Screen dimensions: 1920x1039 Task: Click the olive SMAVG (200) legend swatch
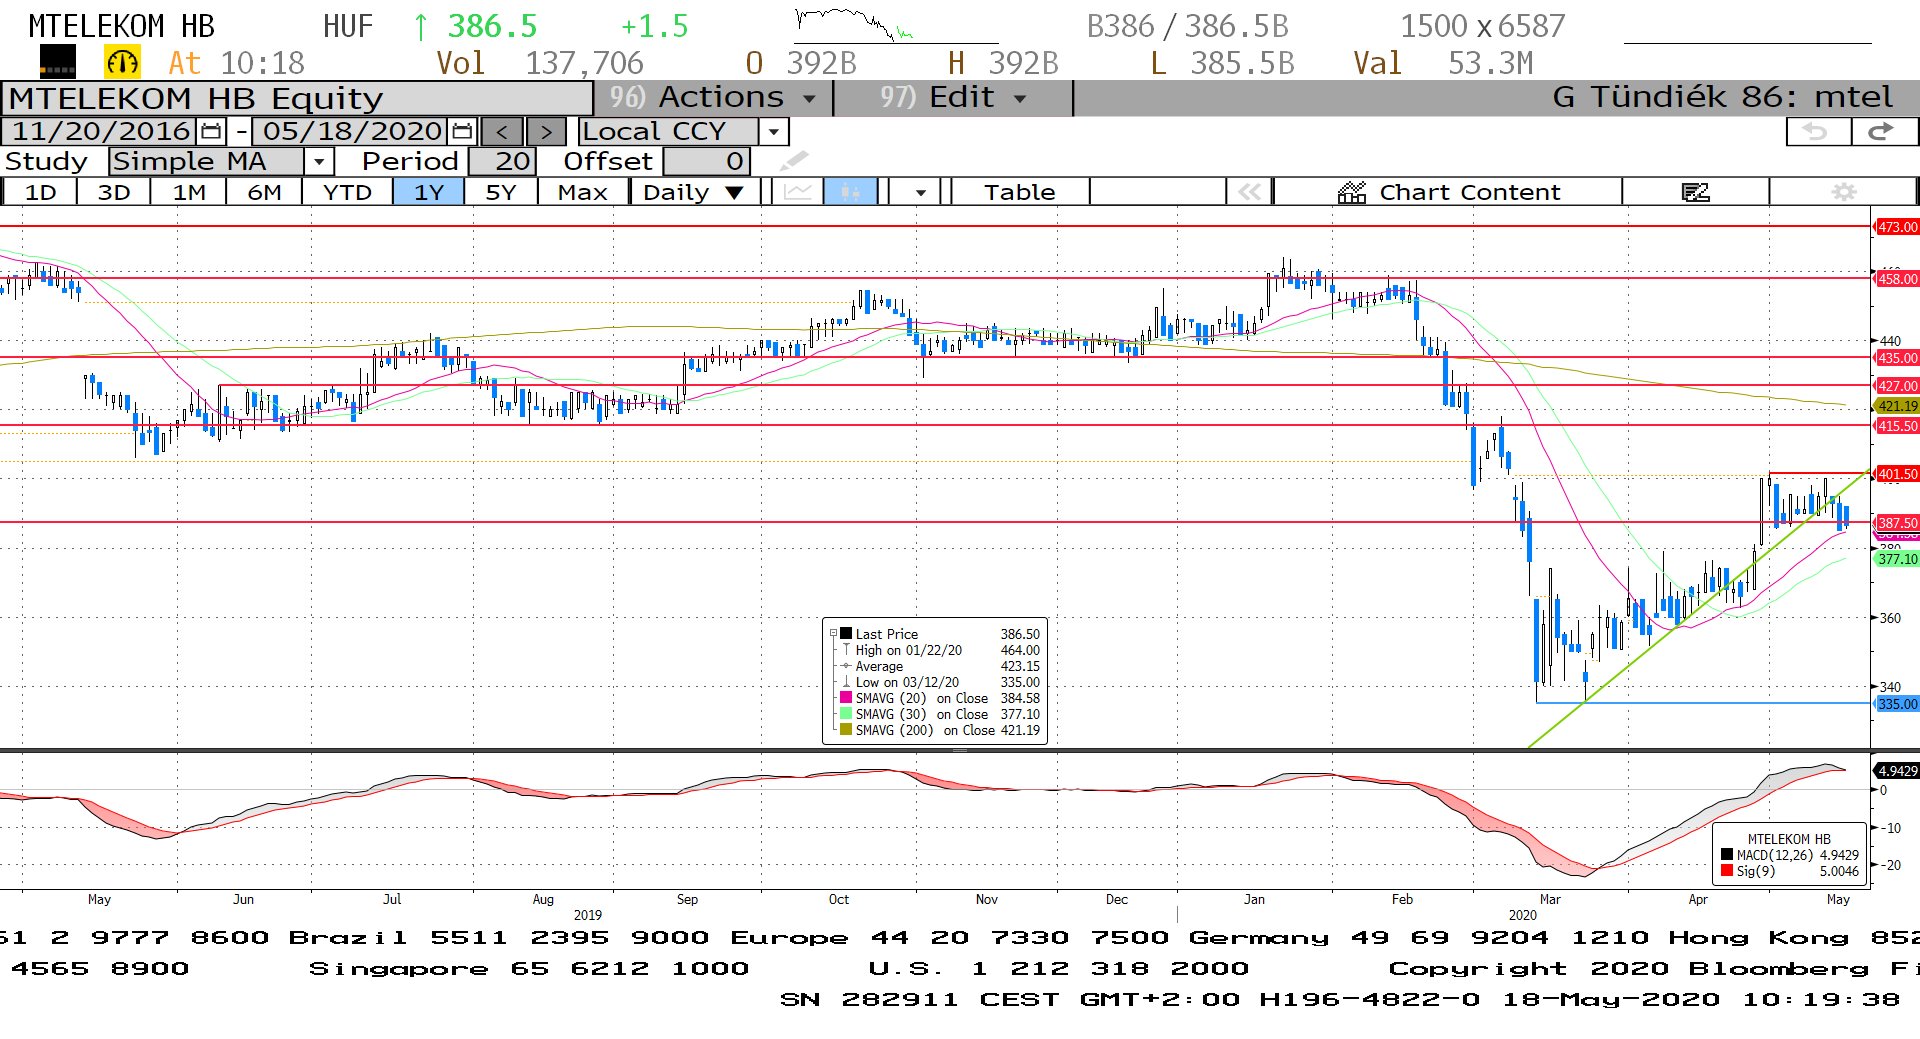846,730
